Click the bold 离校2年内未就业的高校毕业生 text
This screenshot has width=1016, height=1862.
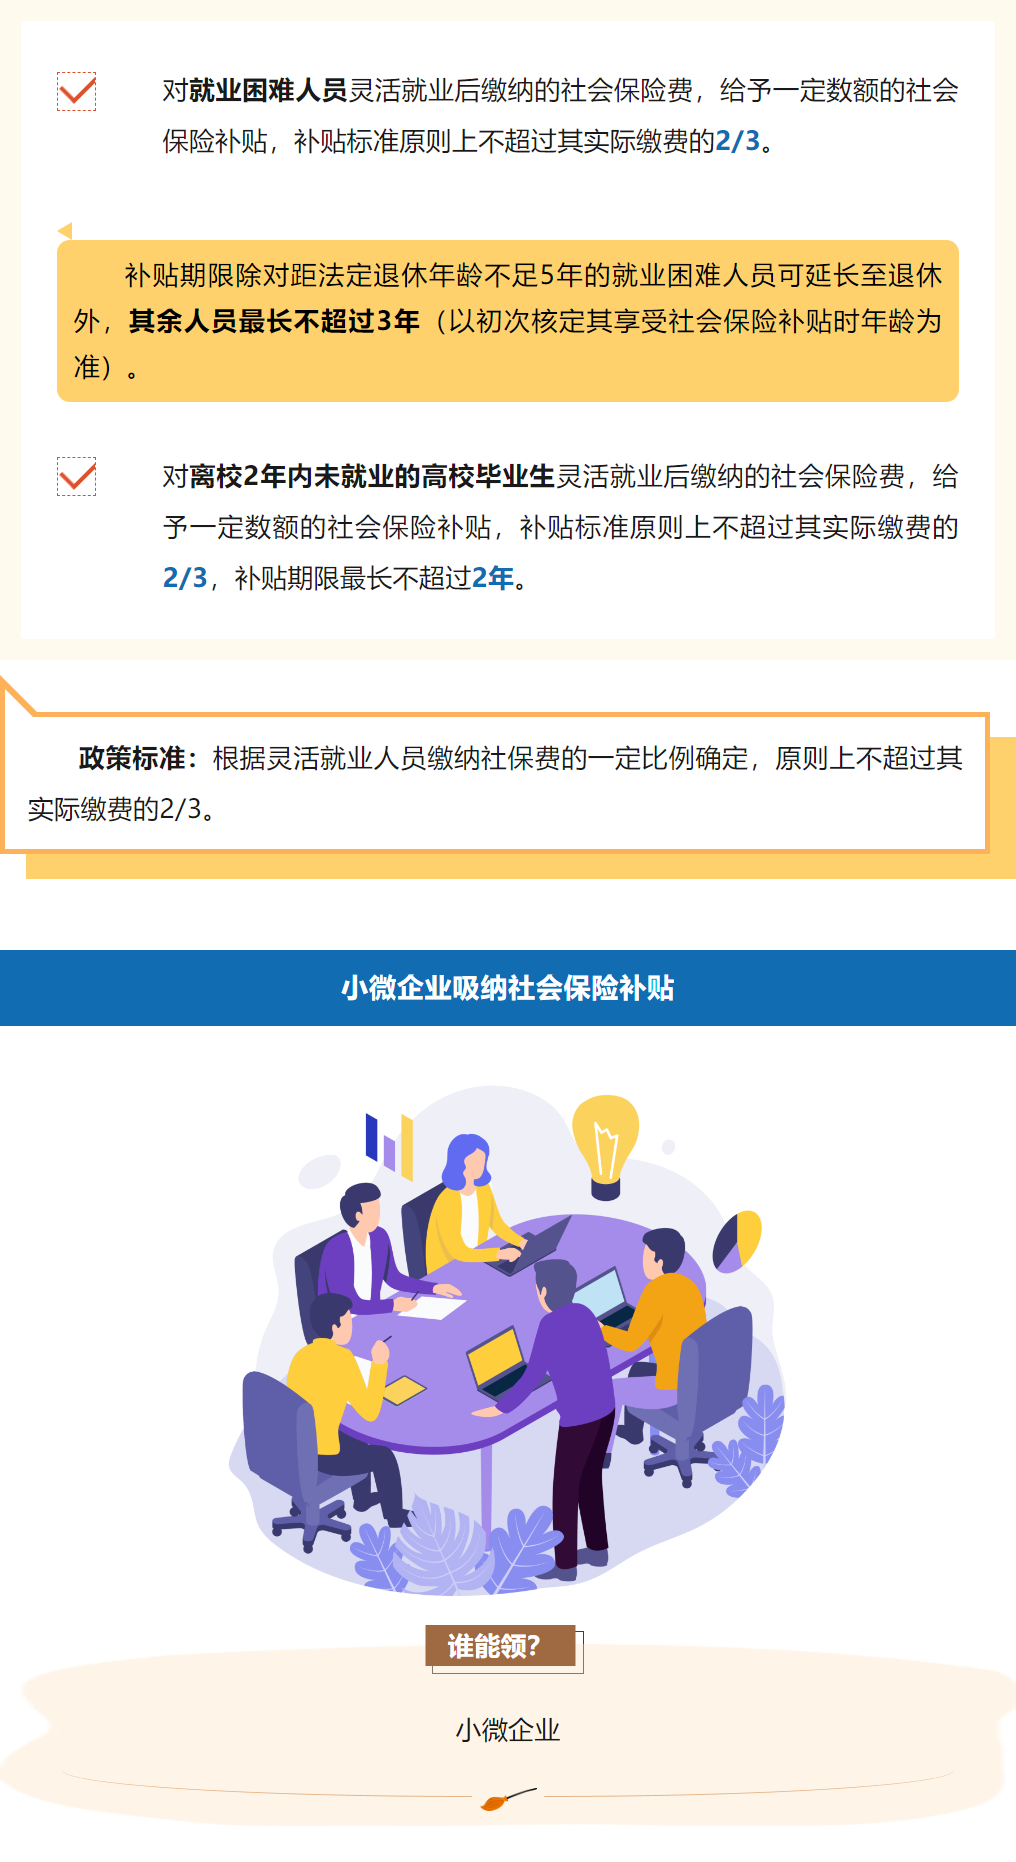tap(372, 476)
